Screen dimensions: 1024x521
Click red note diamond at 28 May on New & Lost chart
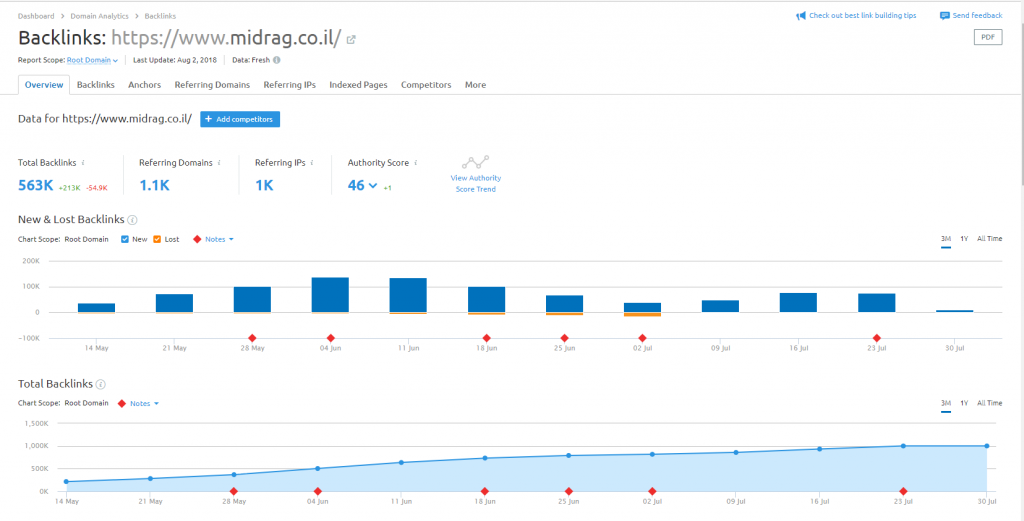pos(252,338)
